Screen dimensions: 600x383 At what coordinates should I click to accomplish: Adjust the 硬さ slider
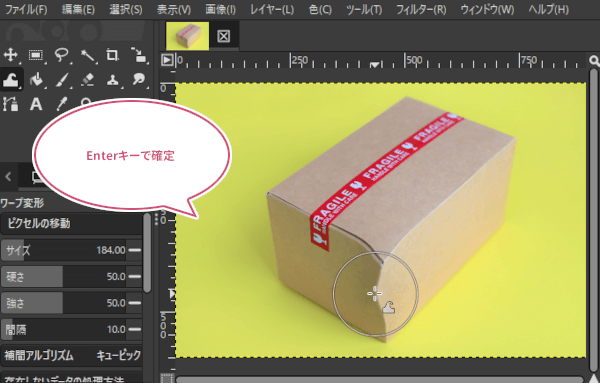point(63,277)
